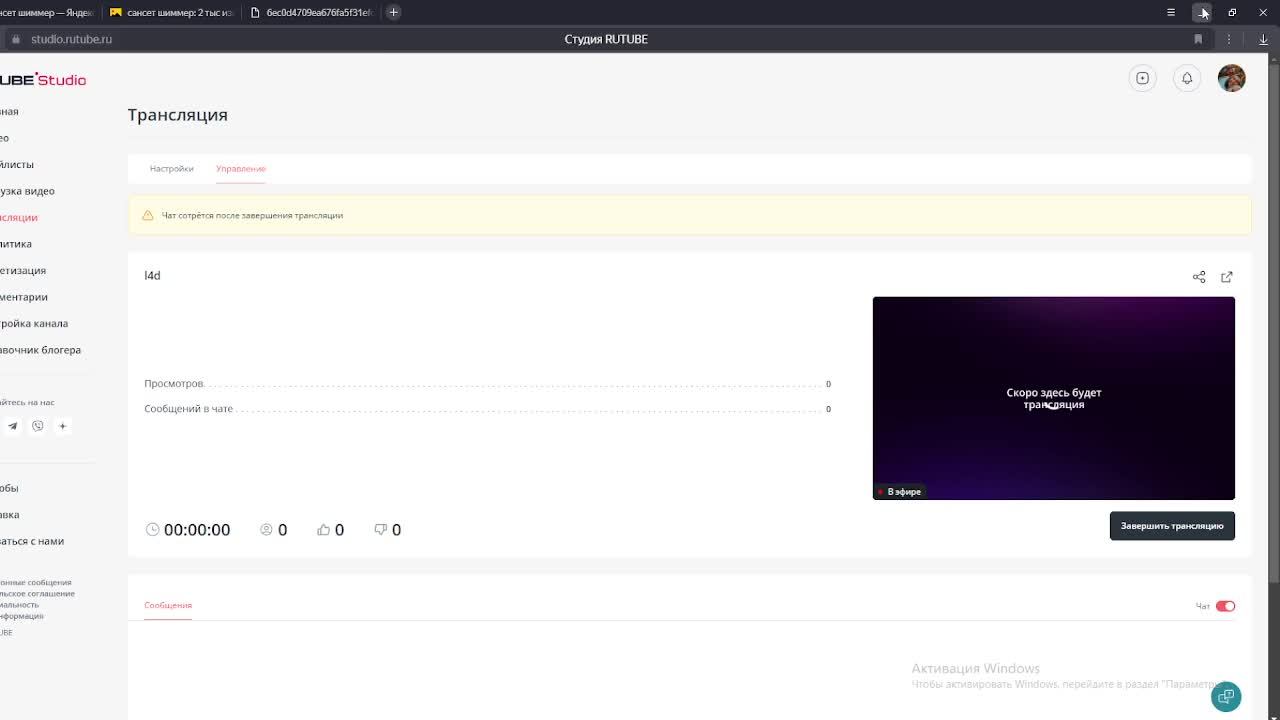
Task: Click the RUTUBE Studio logo
Action: pyautogui.click(x=43, y=80)
